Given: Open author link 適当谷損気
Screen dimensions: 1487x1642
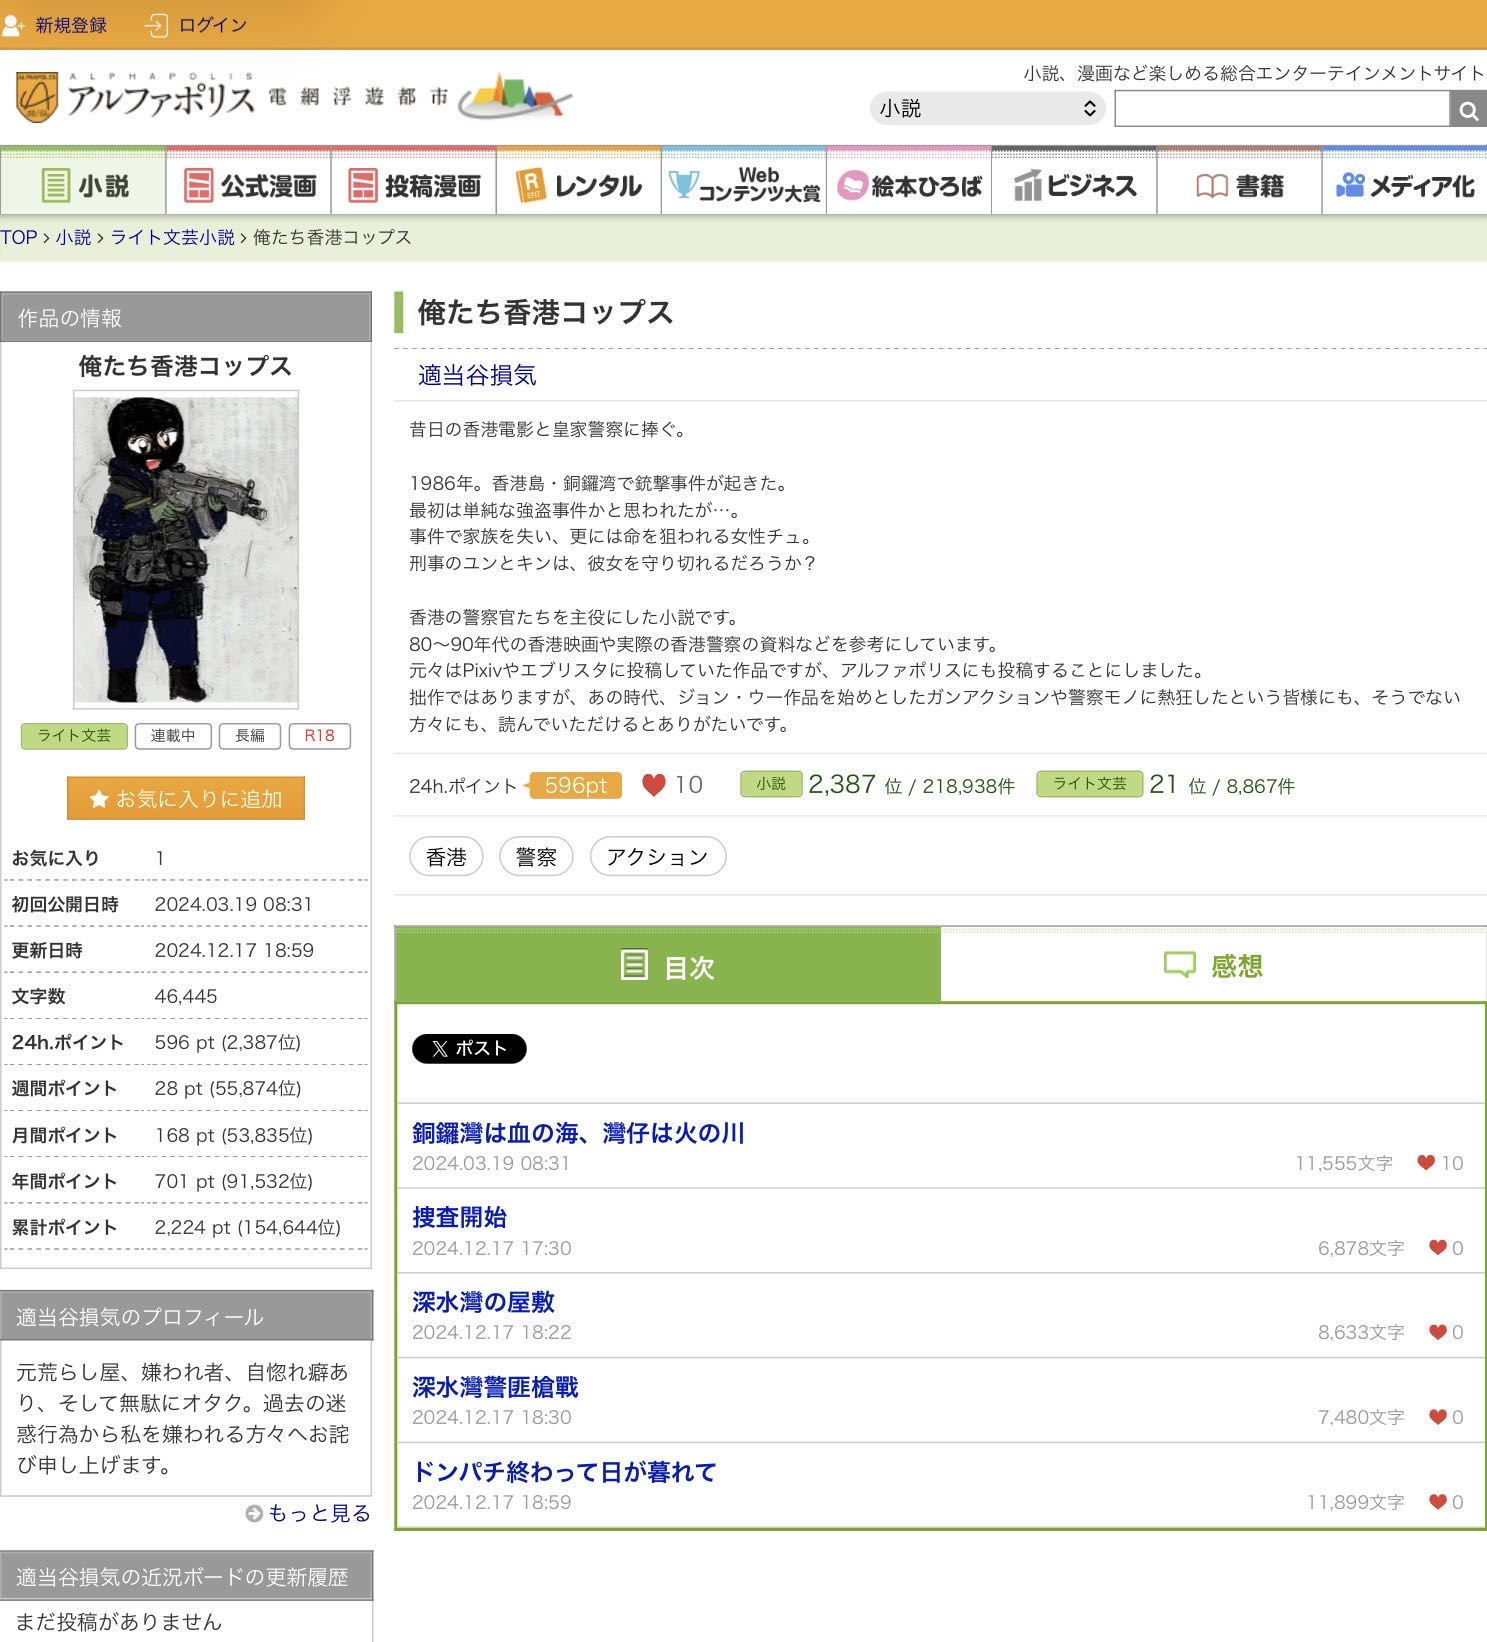Looking at the screenshot, I should coord(477,375).
